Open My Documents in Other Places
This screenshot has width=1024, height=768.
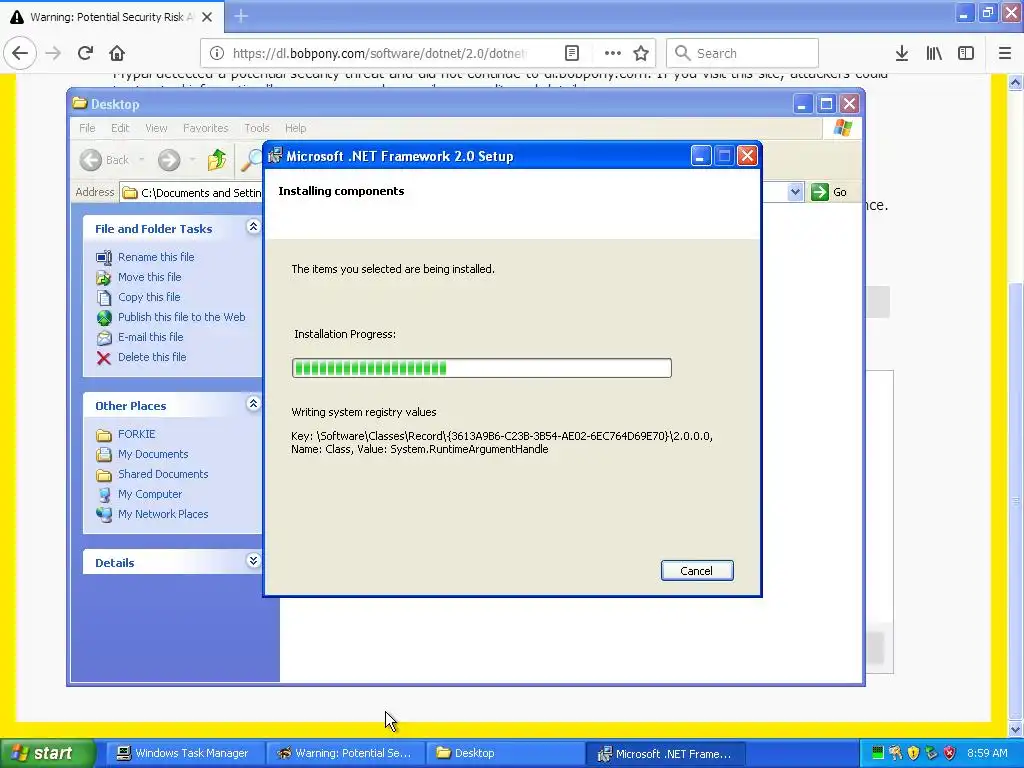(x=153, y=454)
